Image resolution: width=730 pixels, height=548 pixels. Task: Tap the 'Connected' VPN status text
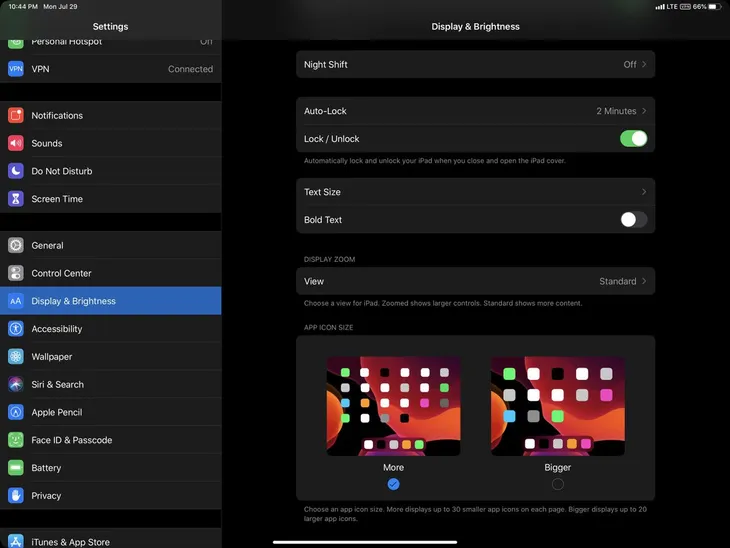[190, 69]
